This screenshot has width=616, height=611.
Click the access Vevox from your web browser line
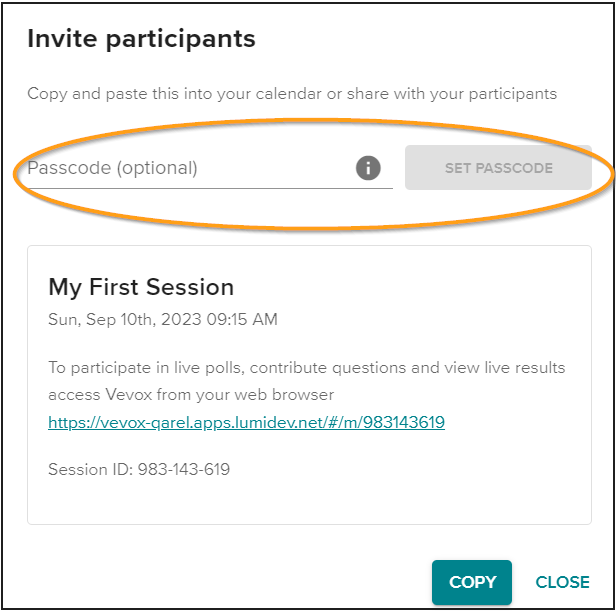[191, 394]
